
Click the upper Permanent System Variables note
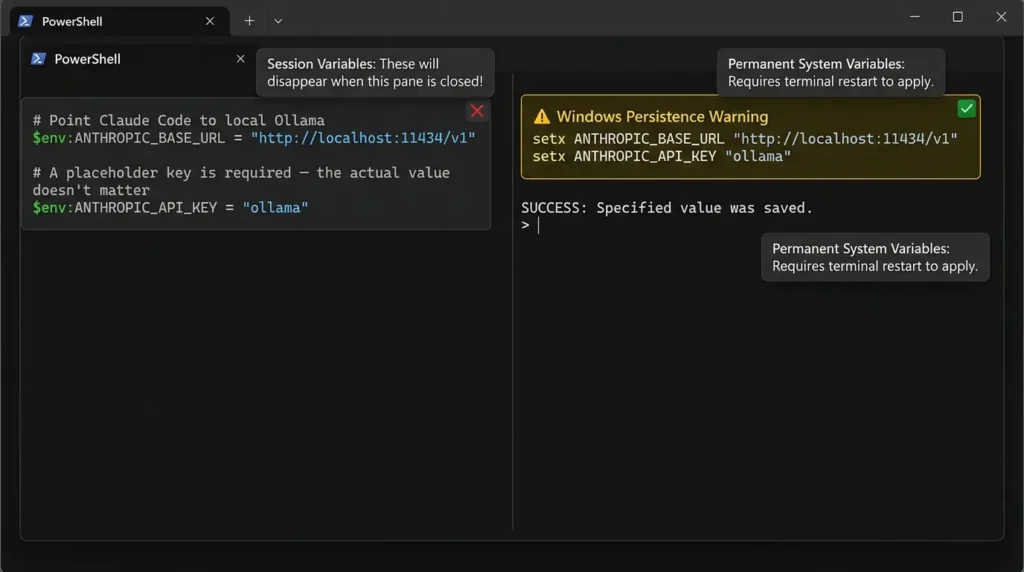(831, 72)
